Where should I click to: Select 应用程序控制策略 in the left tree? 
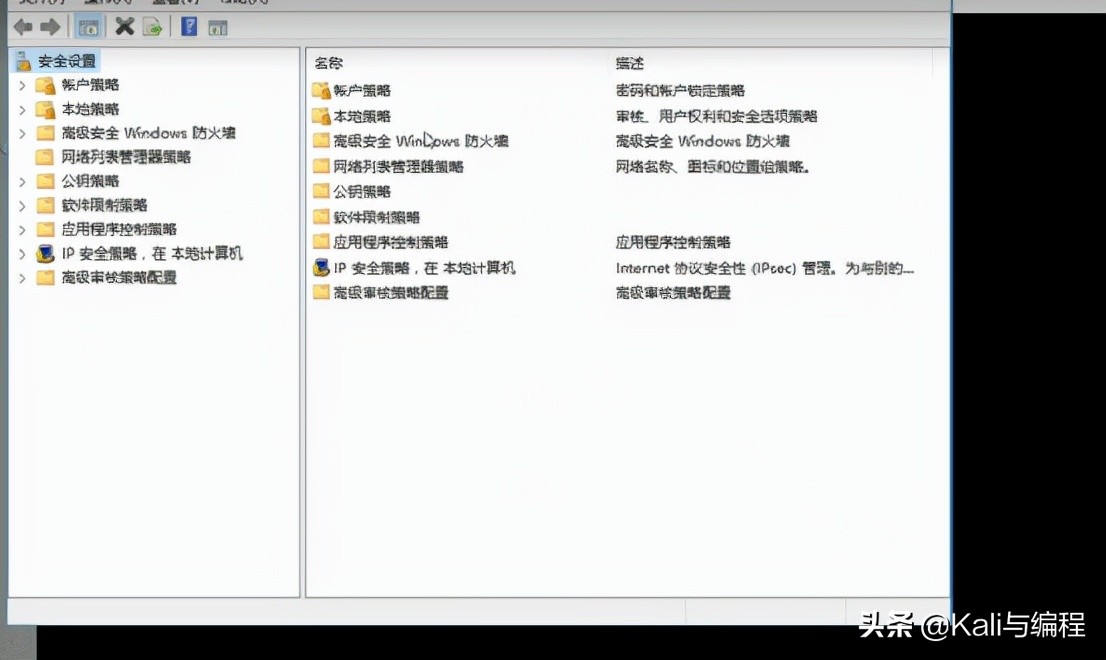[x=119, y=229]
